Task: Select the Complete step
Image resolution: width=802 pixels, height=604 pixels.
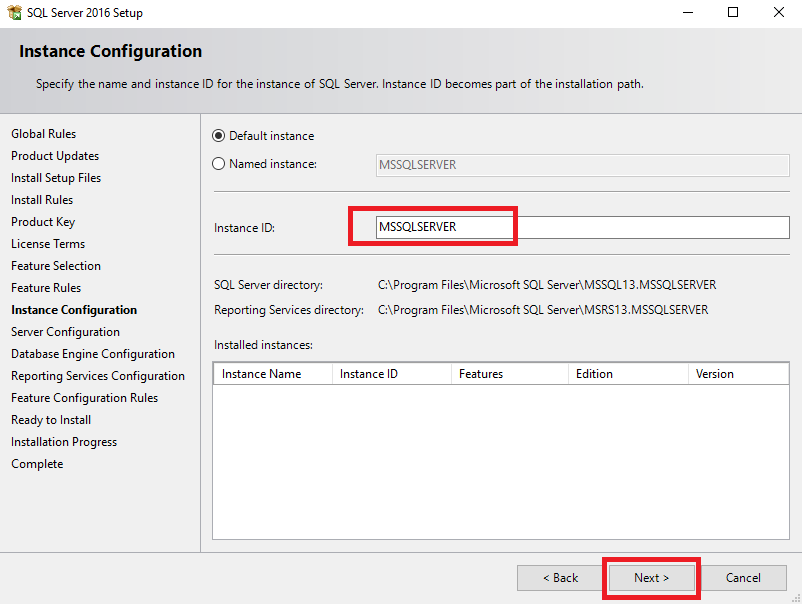Action: pyautogui.click(x=37, y=464)
